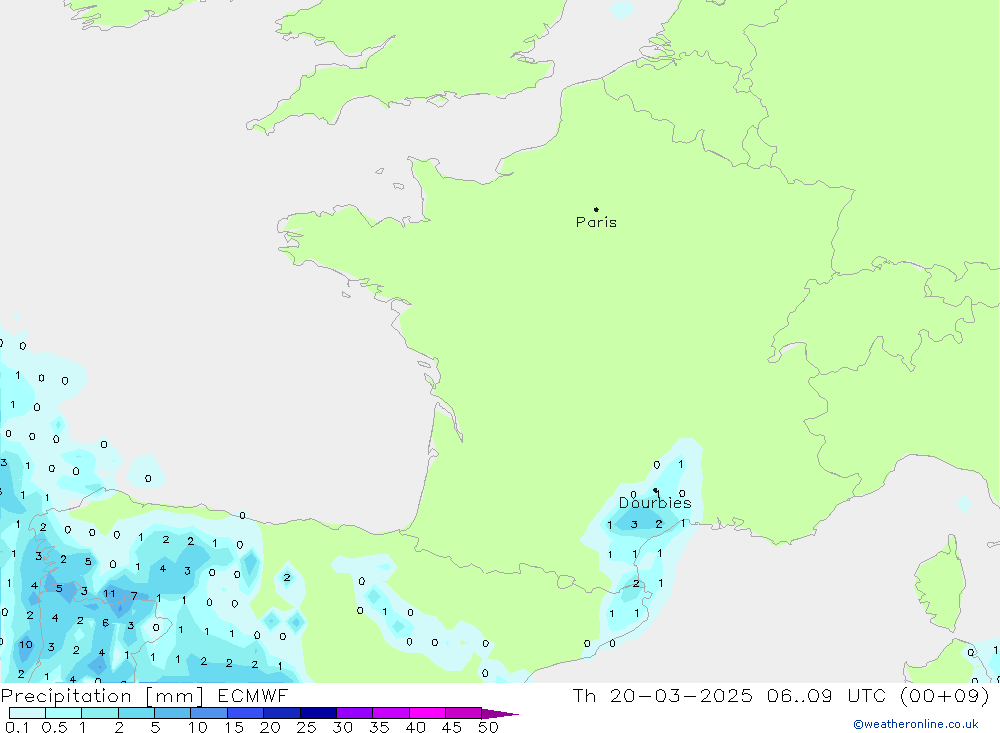Click the value 3 just west of Dourbies

pos(634,524)
